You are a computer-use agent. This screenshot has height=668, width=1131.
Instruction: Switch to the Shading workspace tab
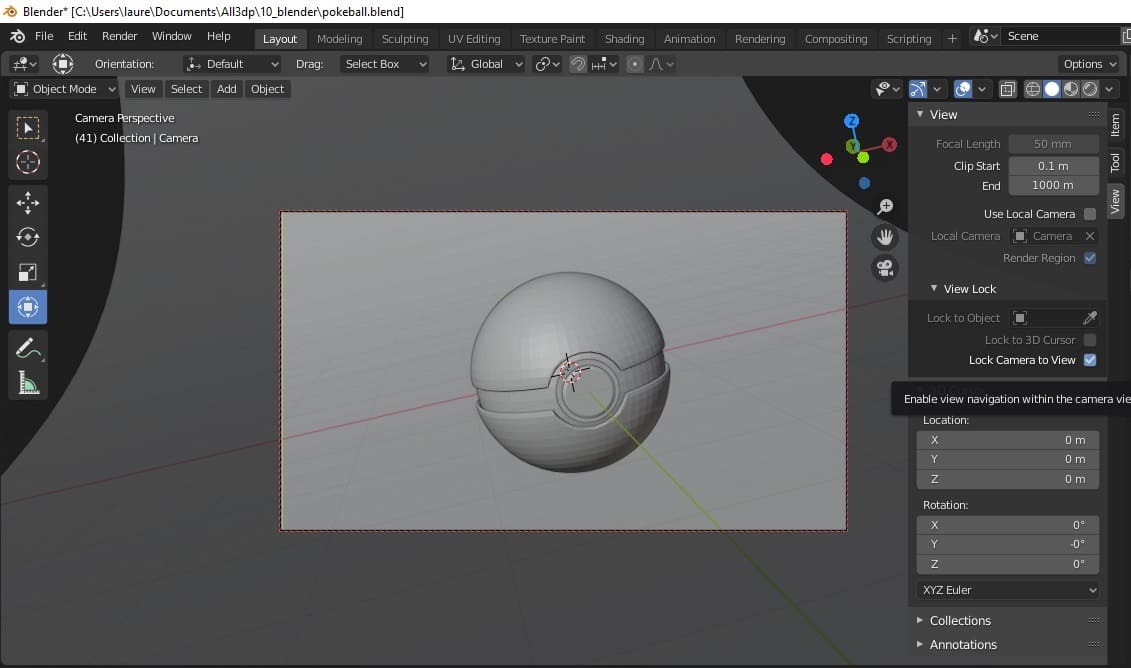(625, 39)
